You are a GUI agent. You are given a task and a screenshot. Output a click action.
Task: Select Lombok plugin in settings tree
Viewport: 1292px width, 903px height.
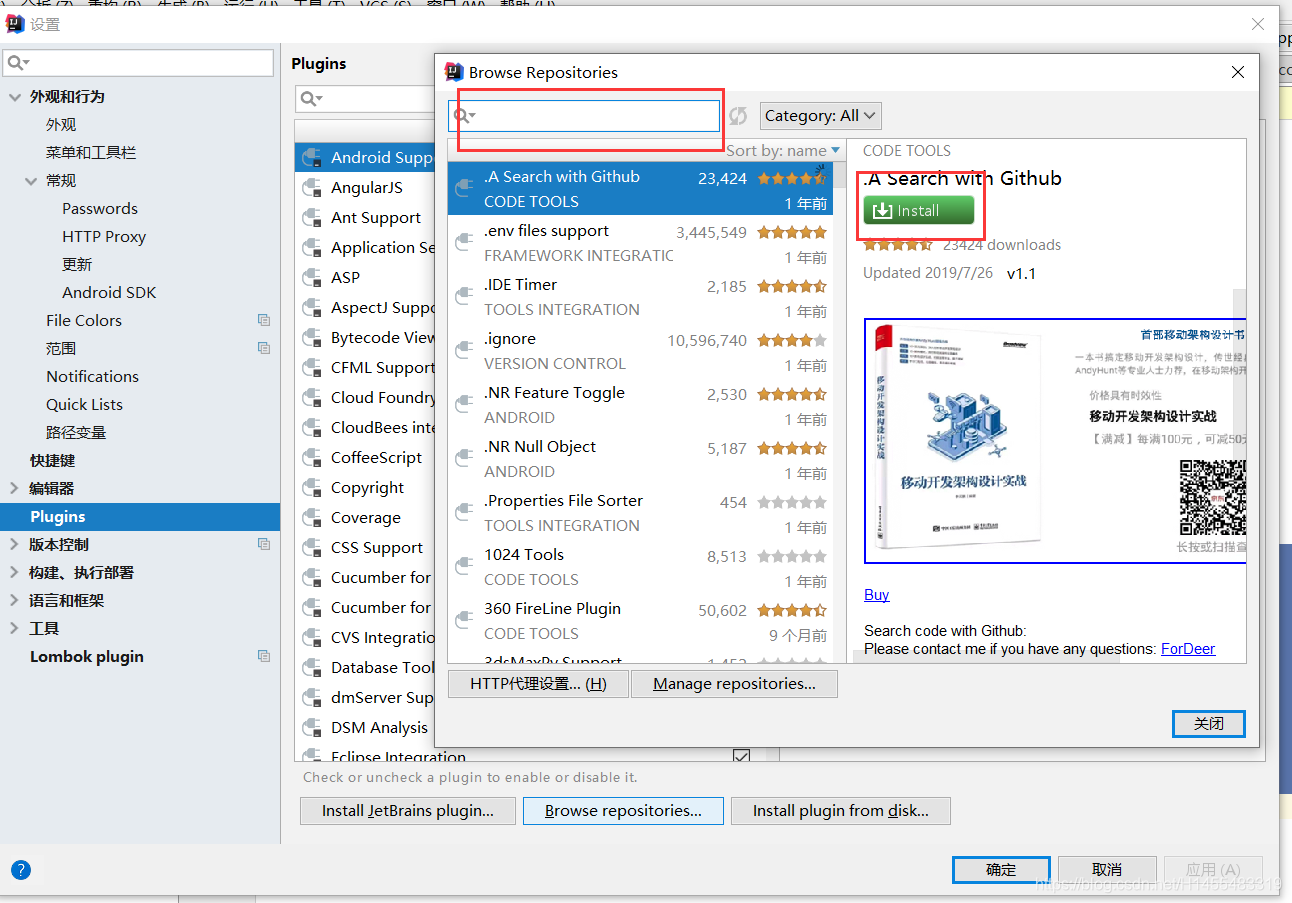pos(140,656)
